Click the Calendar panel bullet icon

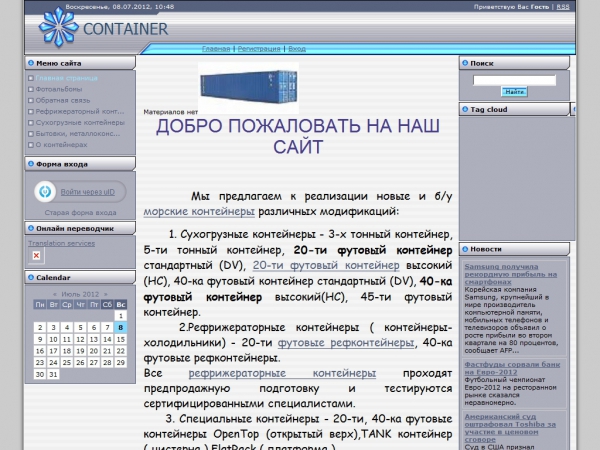(31, 277)
